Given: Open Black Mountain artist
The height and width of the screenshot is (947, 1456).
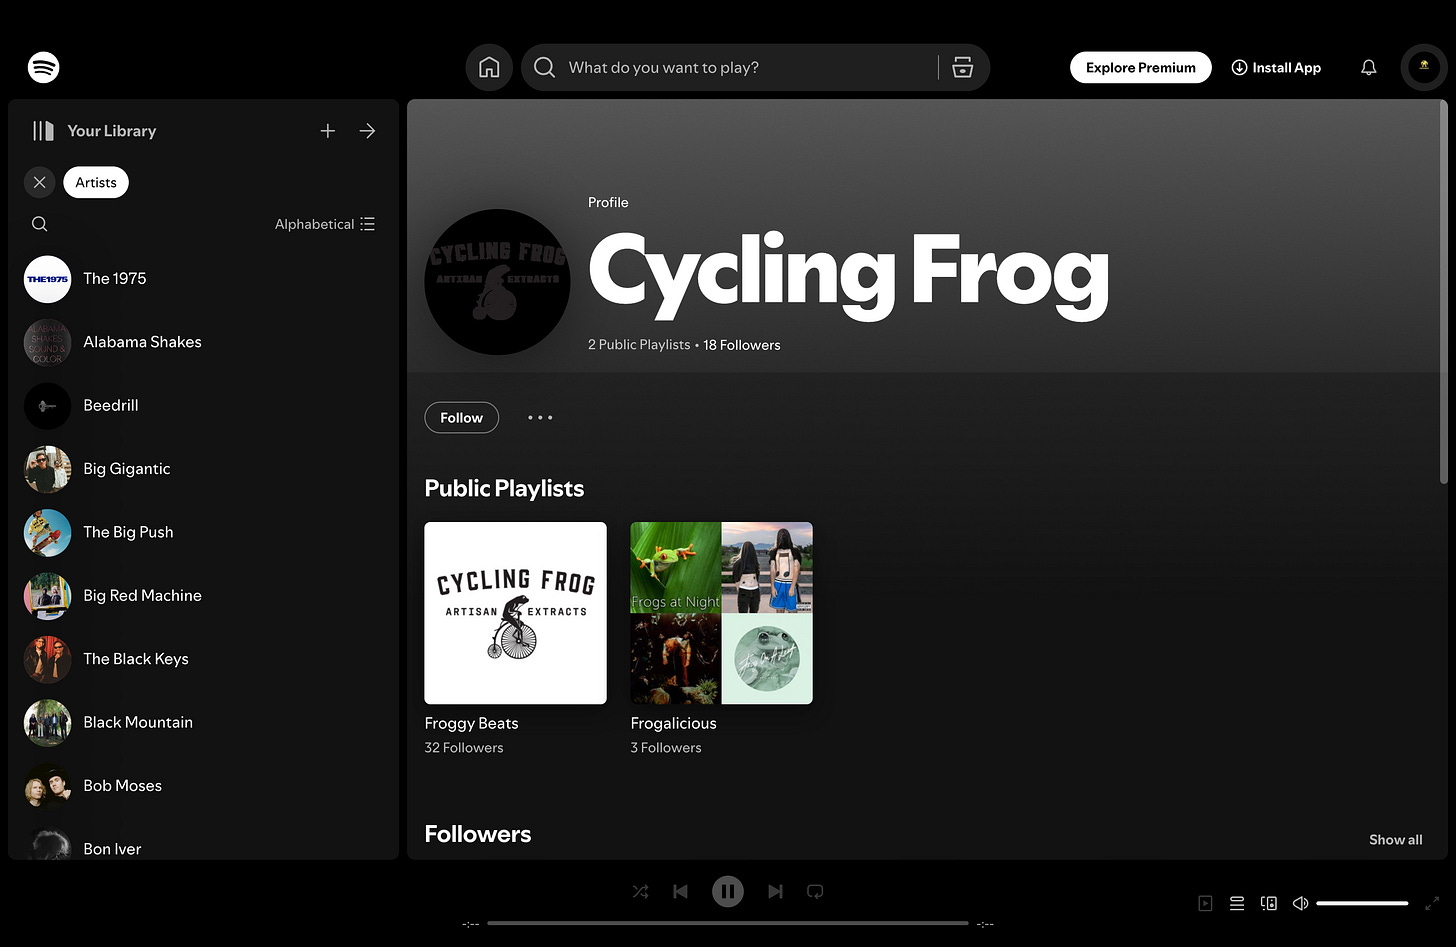Looking at the screenshot, I should [x=203, y=722].
